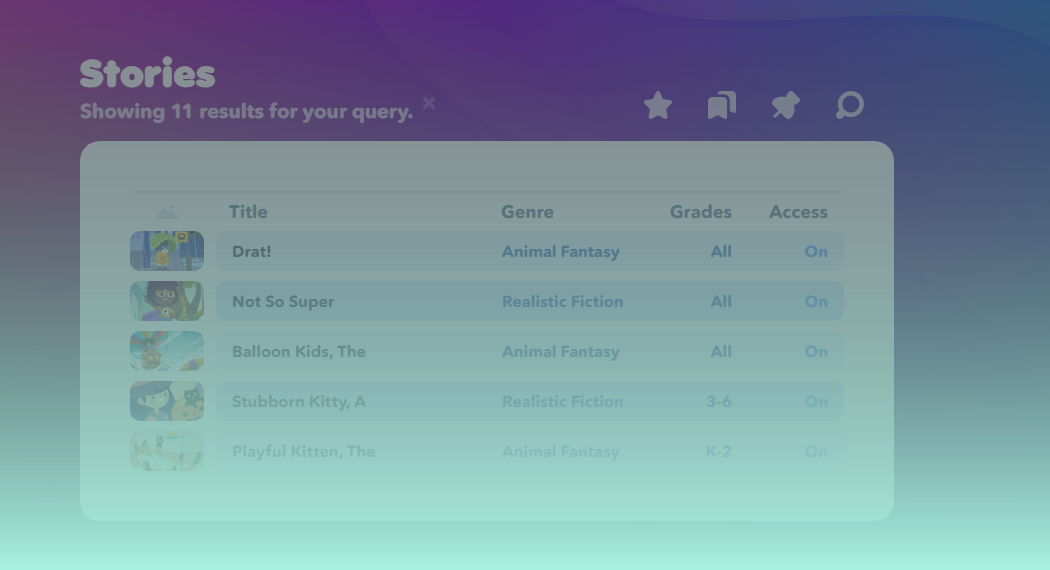Click the star favorites icon

(658, 105)
